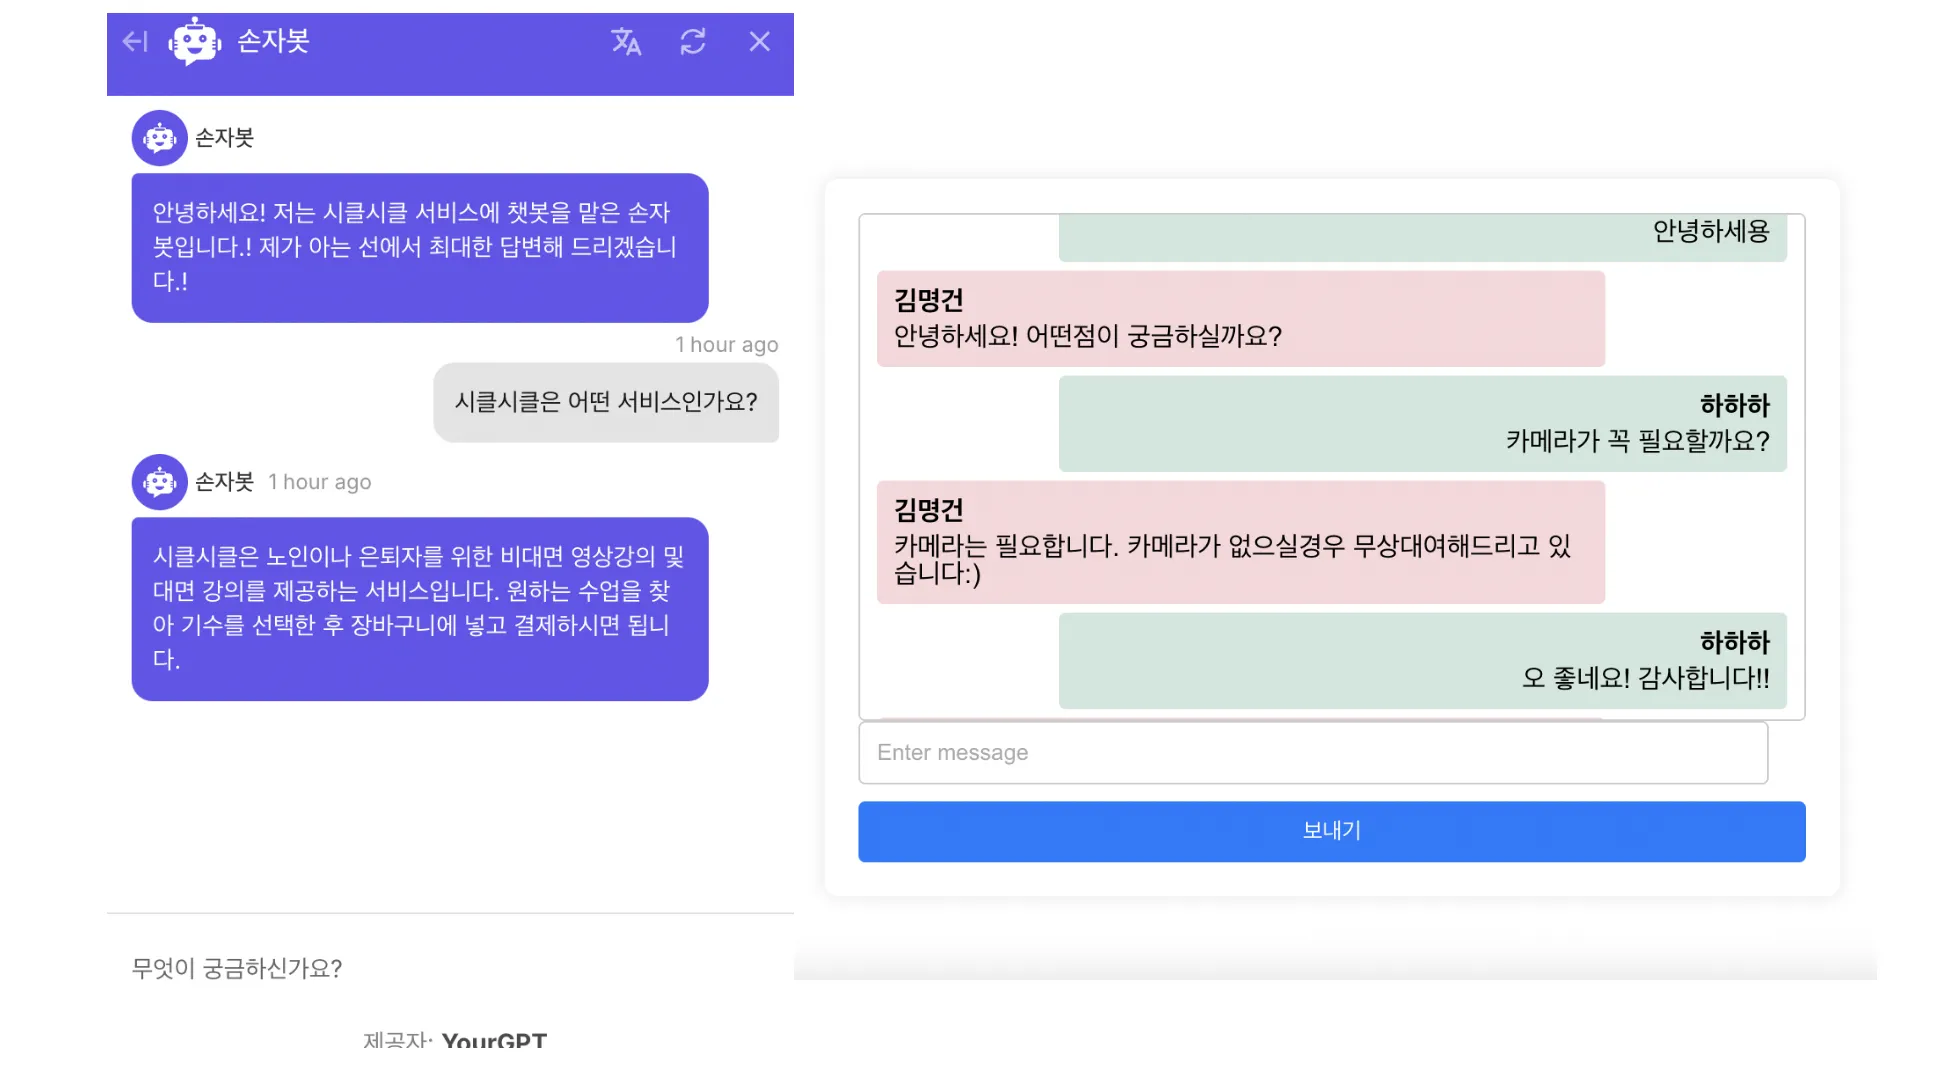This screenshot has width=1935, height=1080.
Task: Click the robot logo in chatbot header
Action: coord(194,42)
